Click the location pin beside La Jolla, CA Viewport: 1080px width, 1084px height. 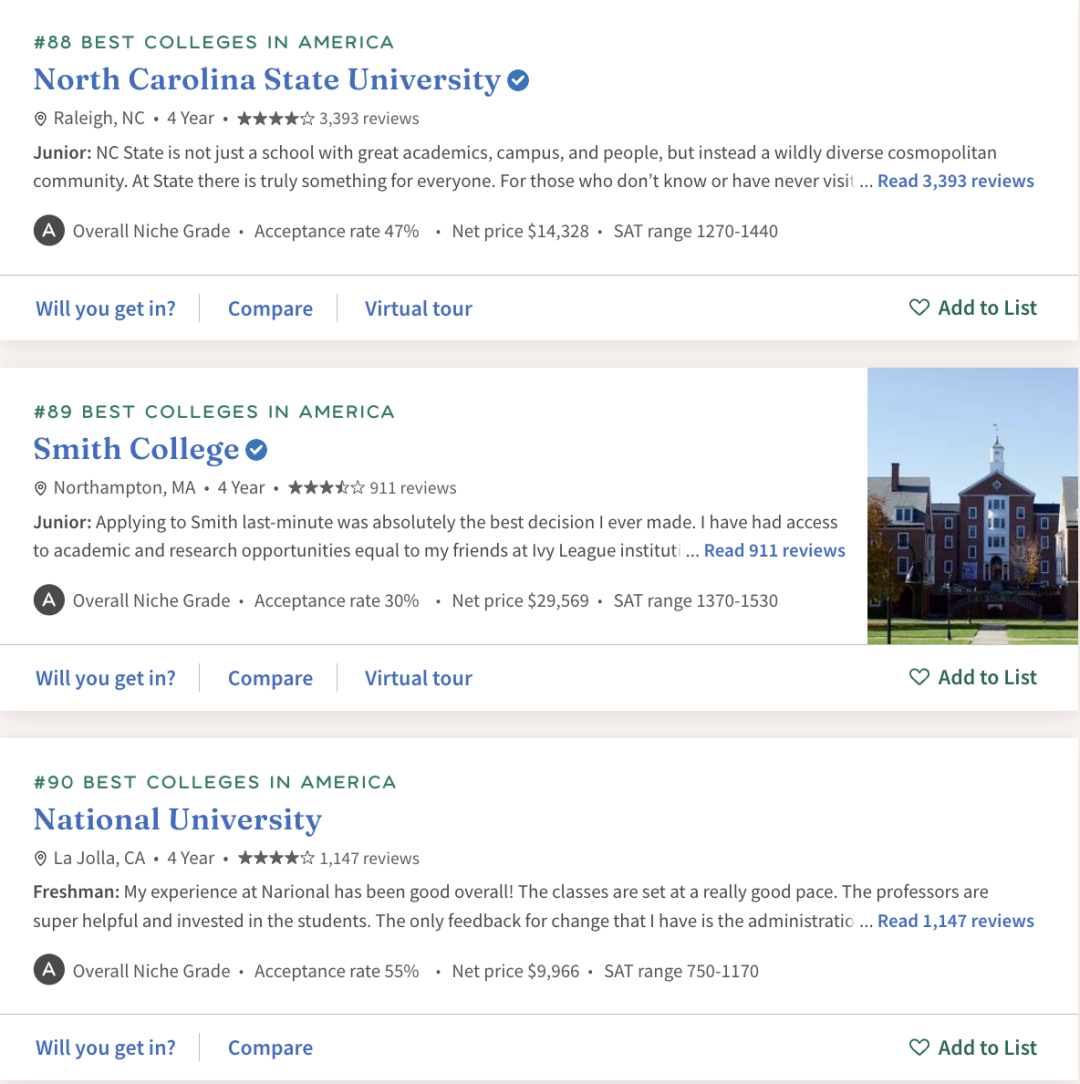coord(41,859)
